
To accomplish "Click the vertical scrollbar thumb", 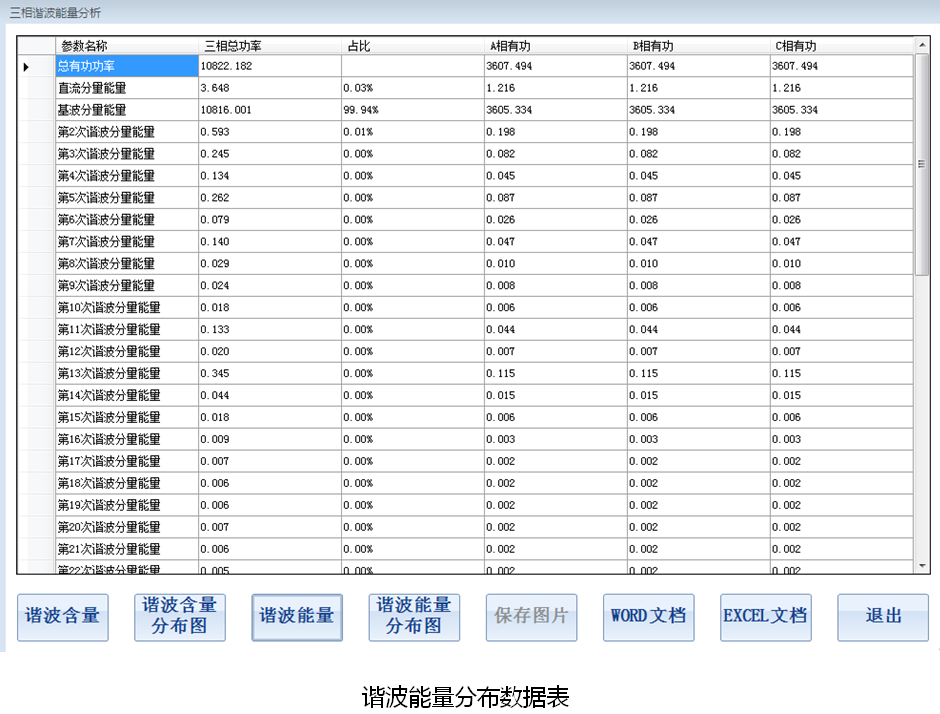I will [x=922, y=165].
